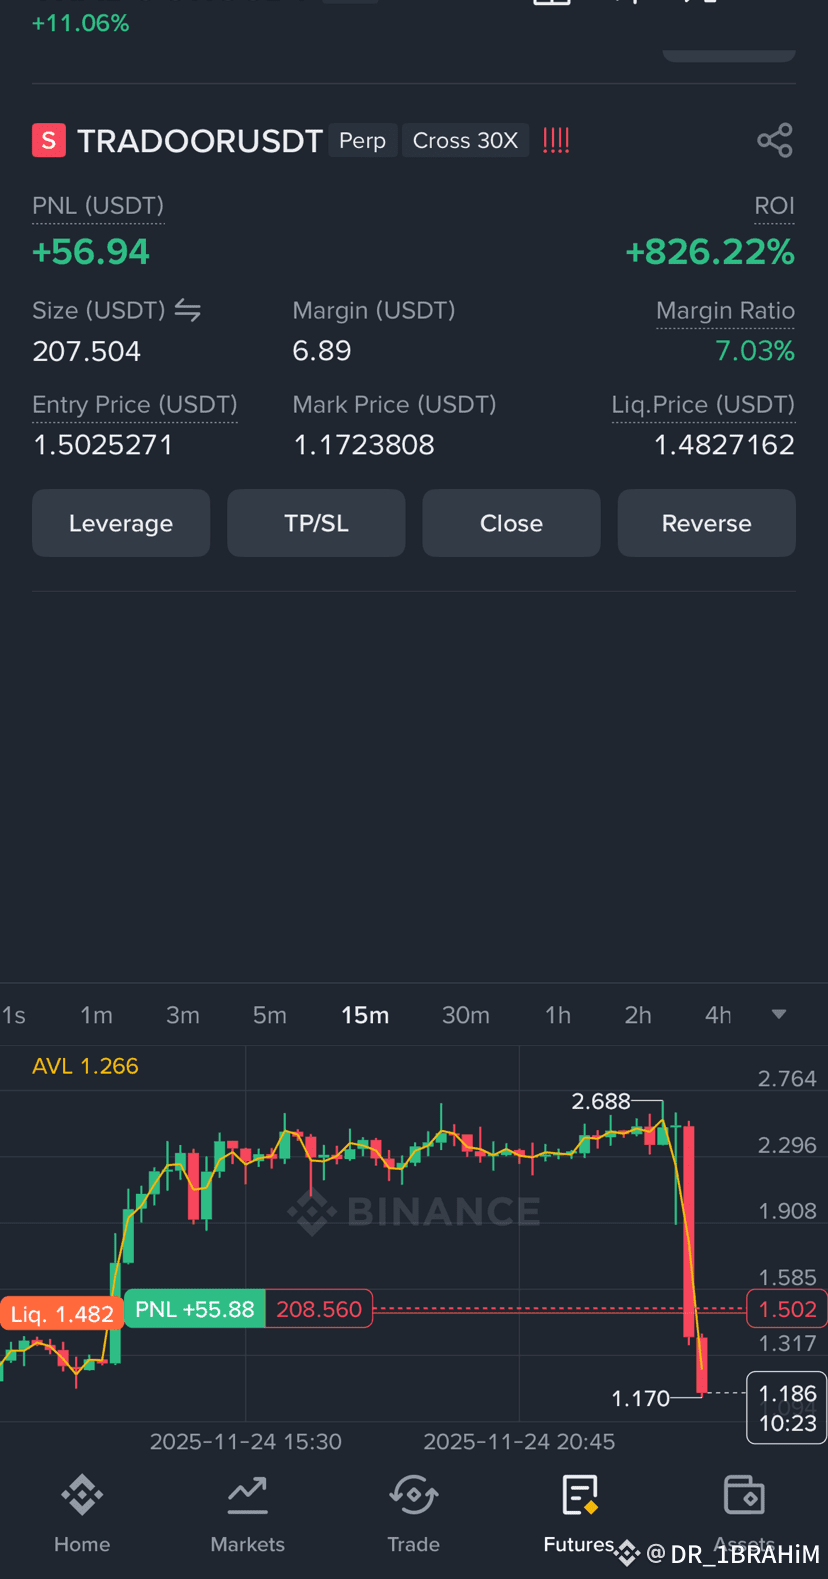Tap the ROI label
828x1579 pixels.
coord(774,206)
